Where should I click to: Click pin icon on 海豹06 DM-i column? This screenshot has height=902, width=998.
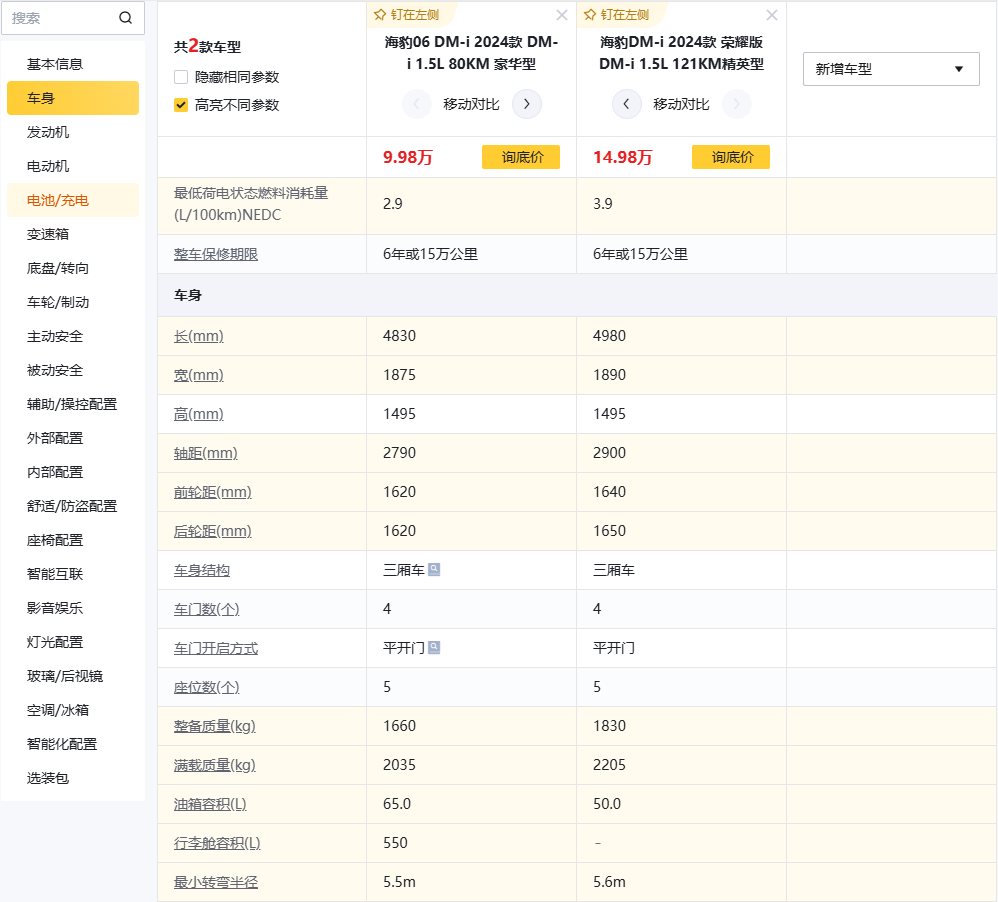[380, 15]
